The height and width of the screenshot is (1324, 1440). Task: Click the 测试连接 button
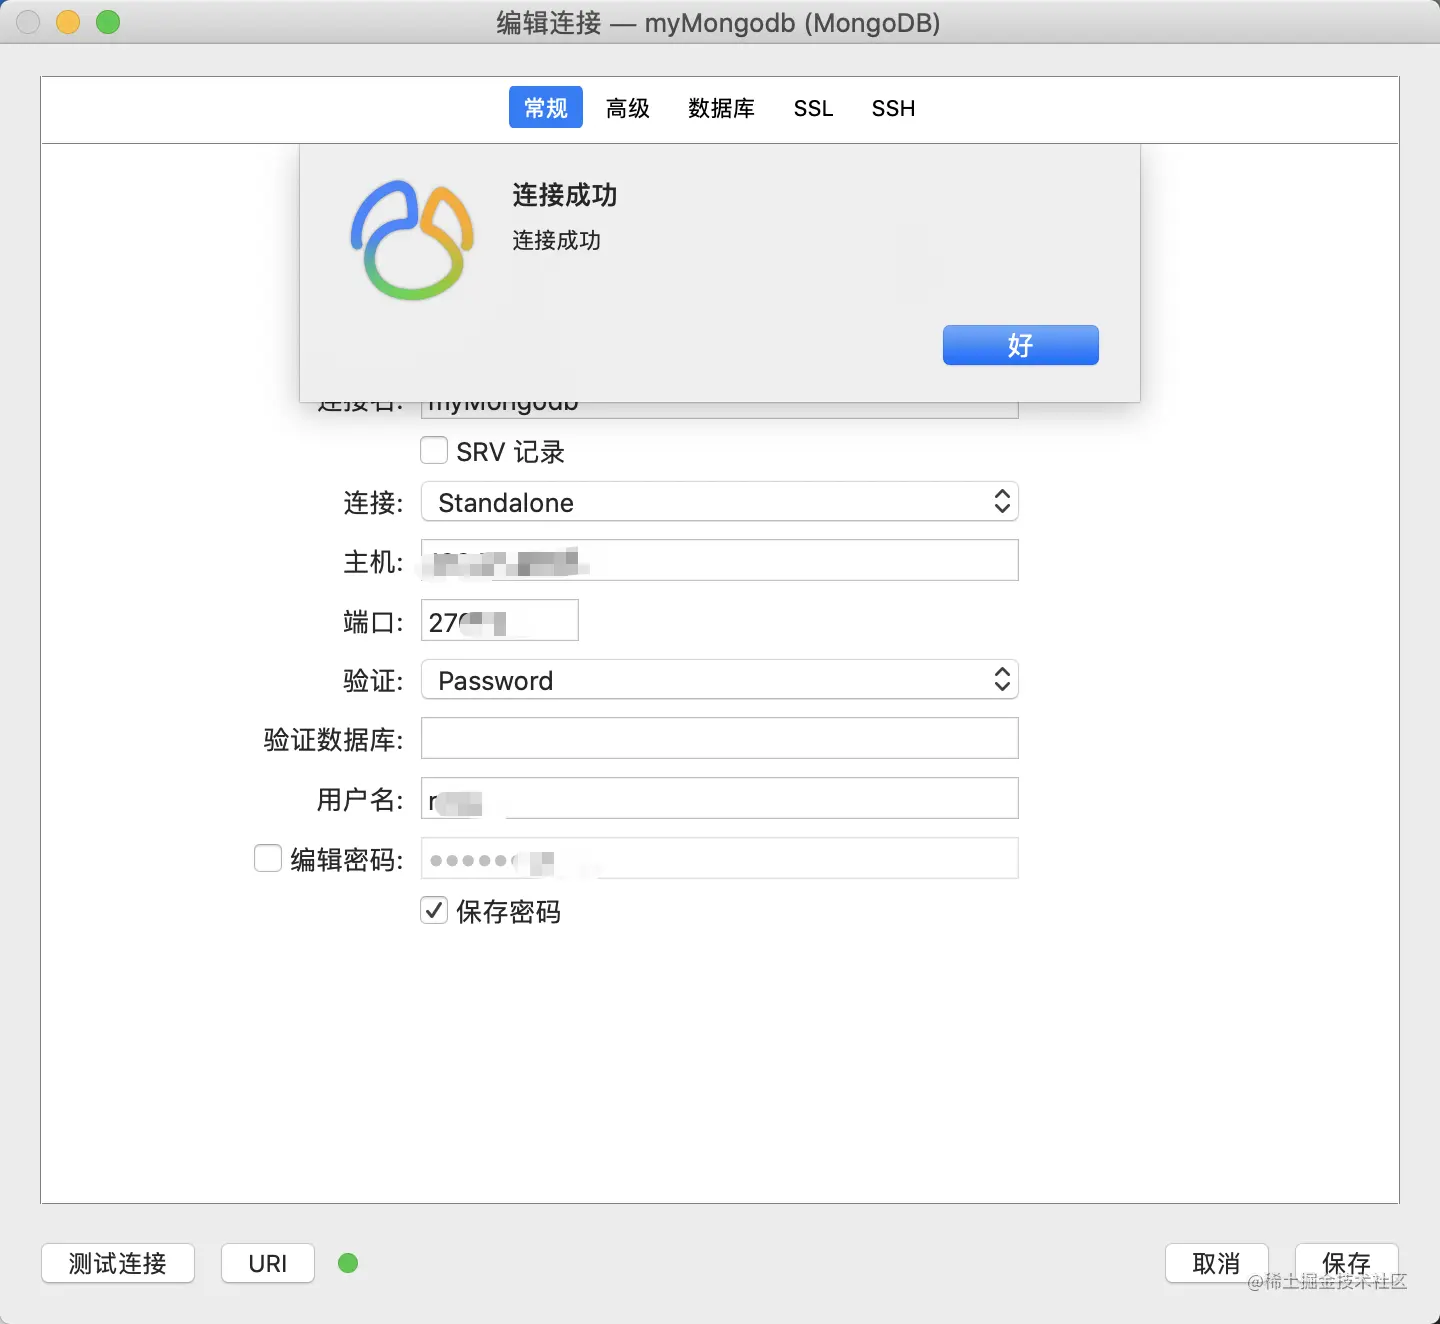click(118, 1263)
